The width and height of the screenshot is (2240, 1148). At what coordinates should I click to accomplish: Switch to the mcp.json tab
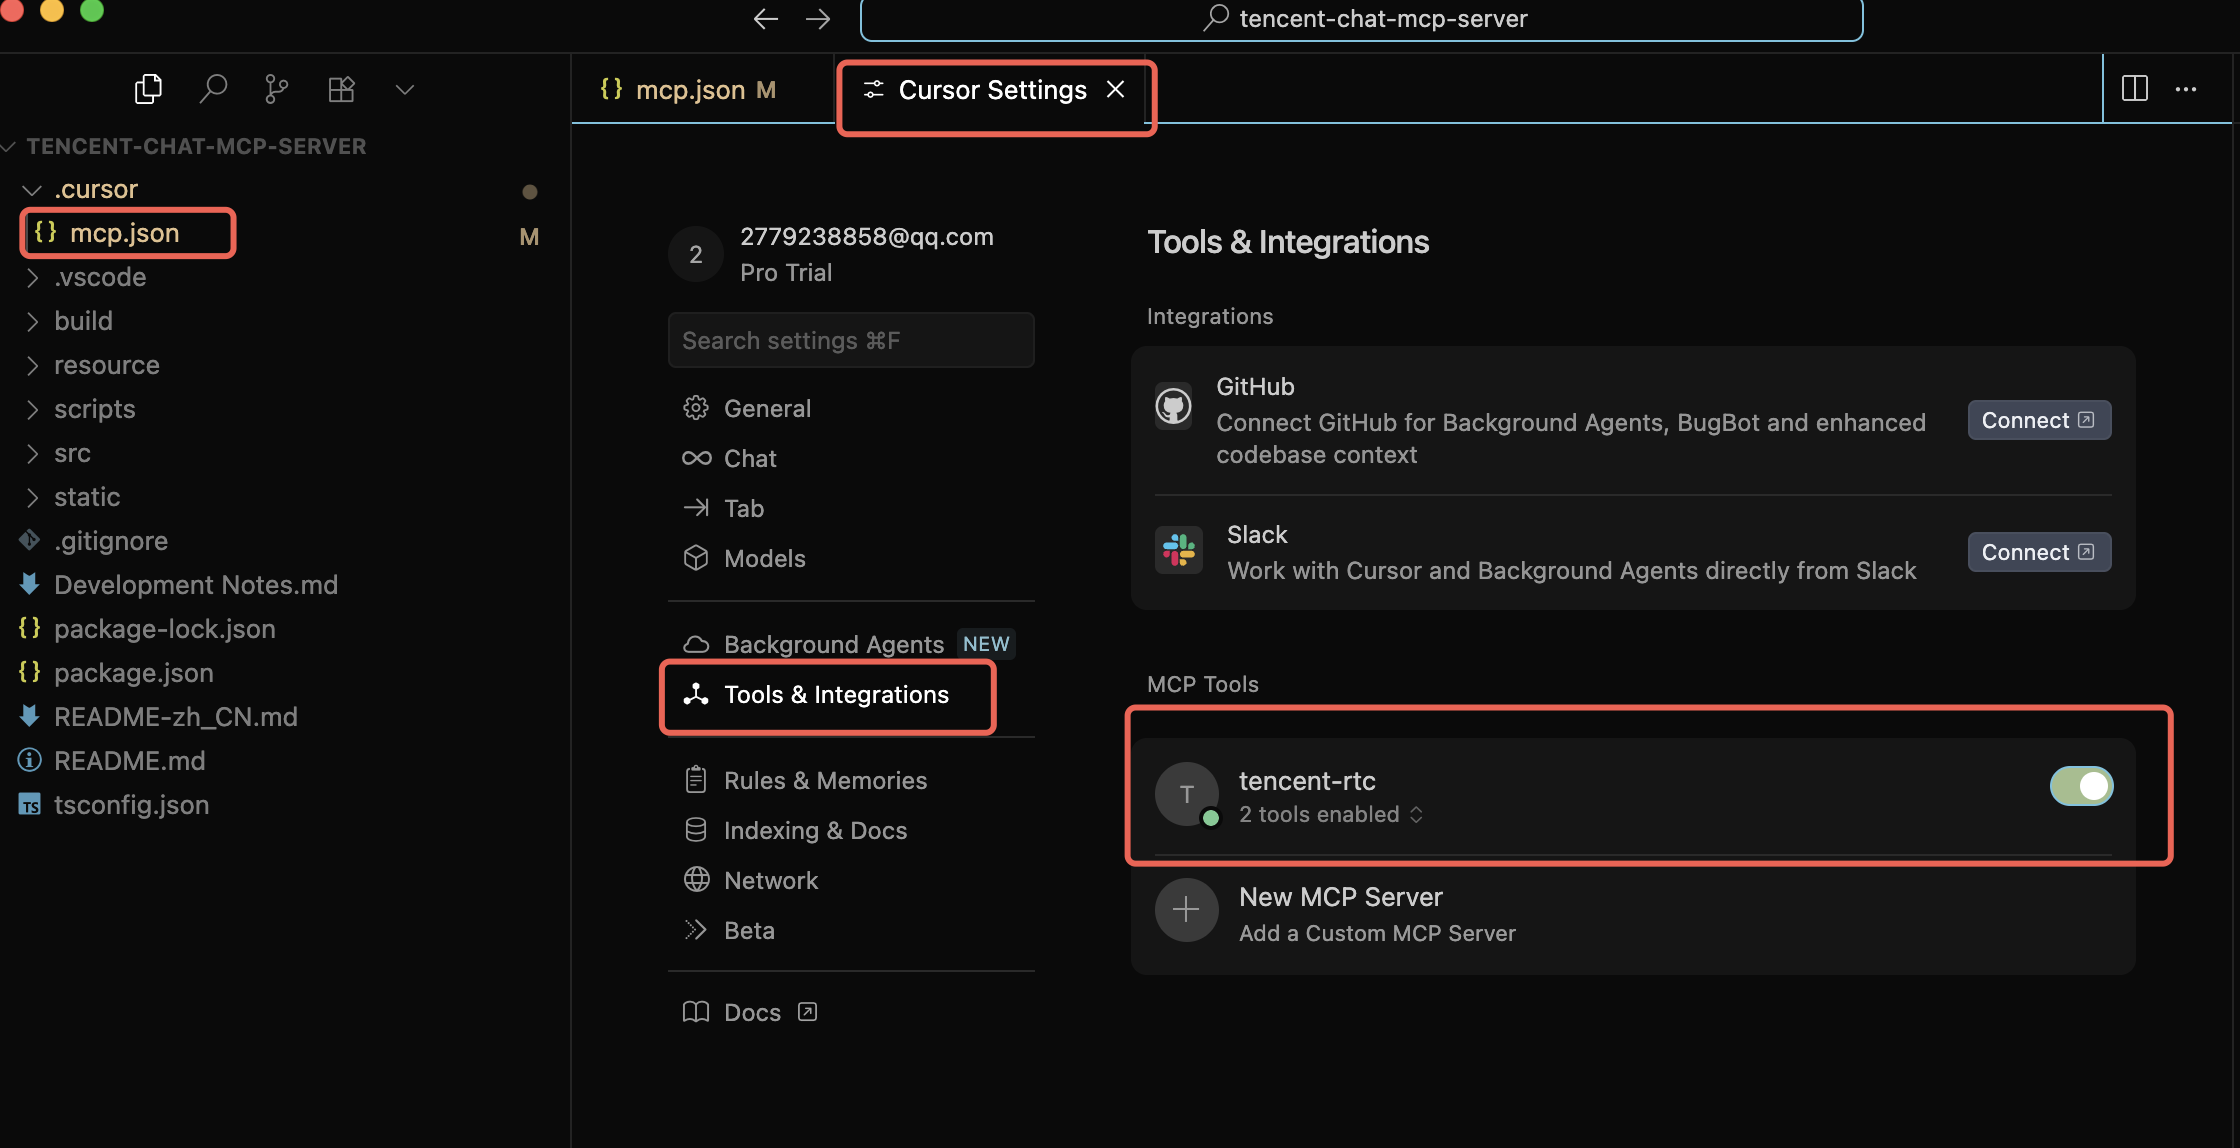(690, 89)
